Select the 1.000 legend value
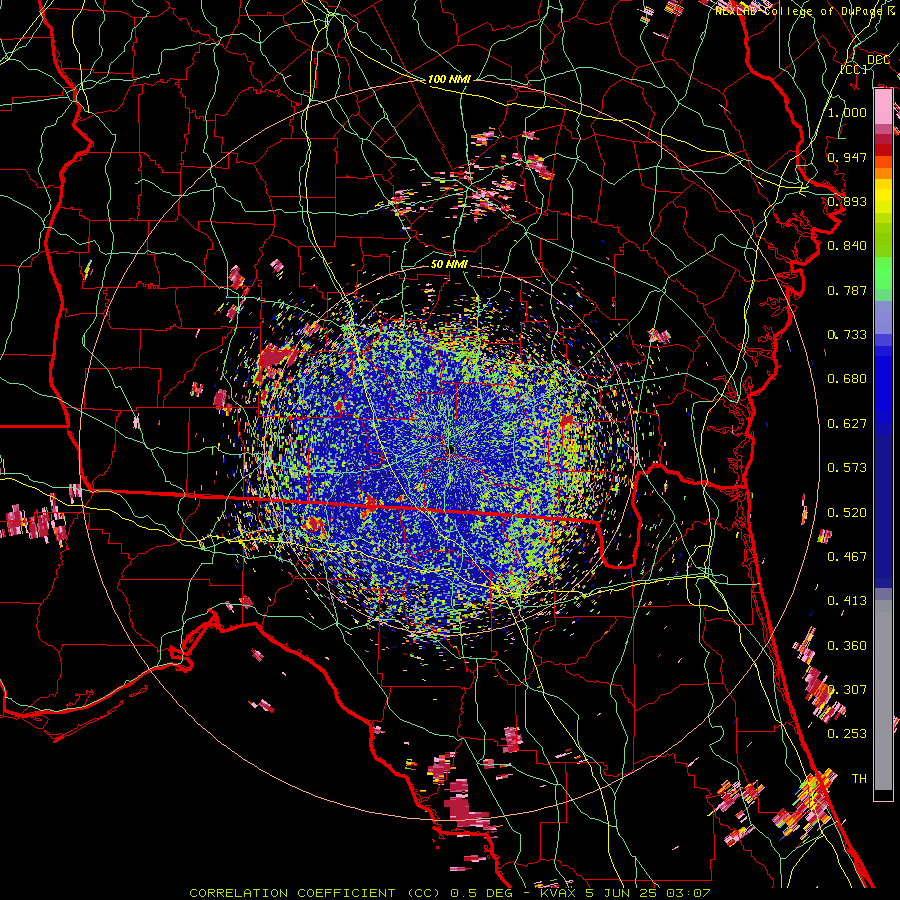Screen dimensions: 900x900 [x=847, y=112]
